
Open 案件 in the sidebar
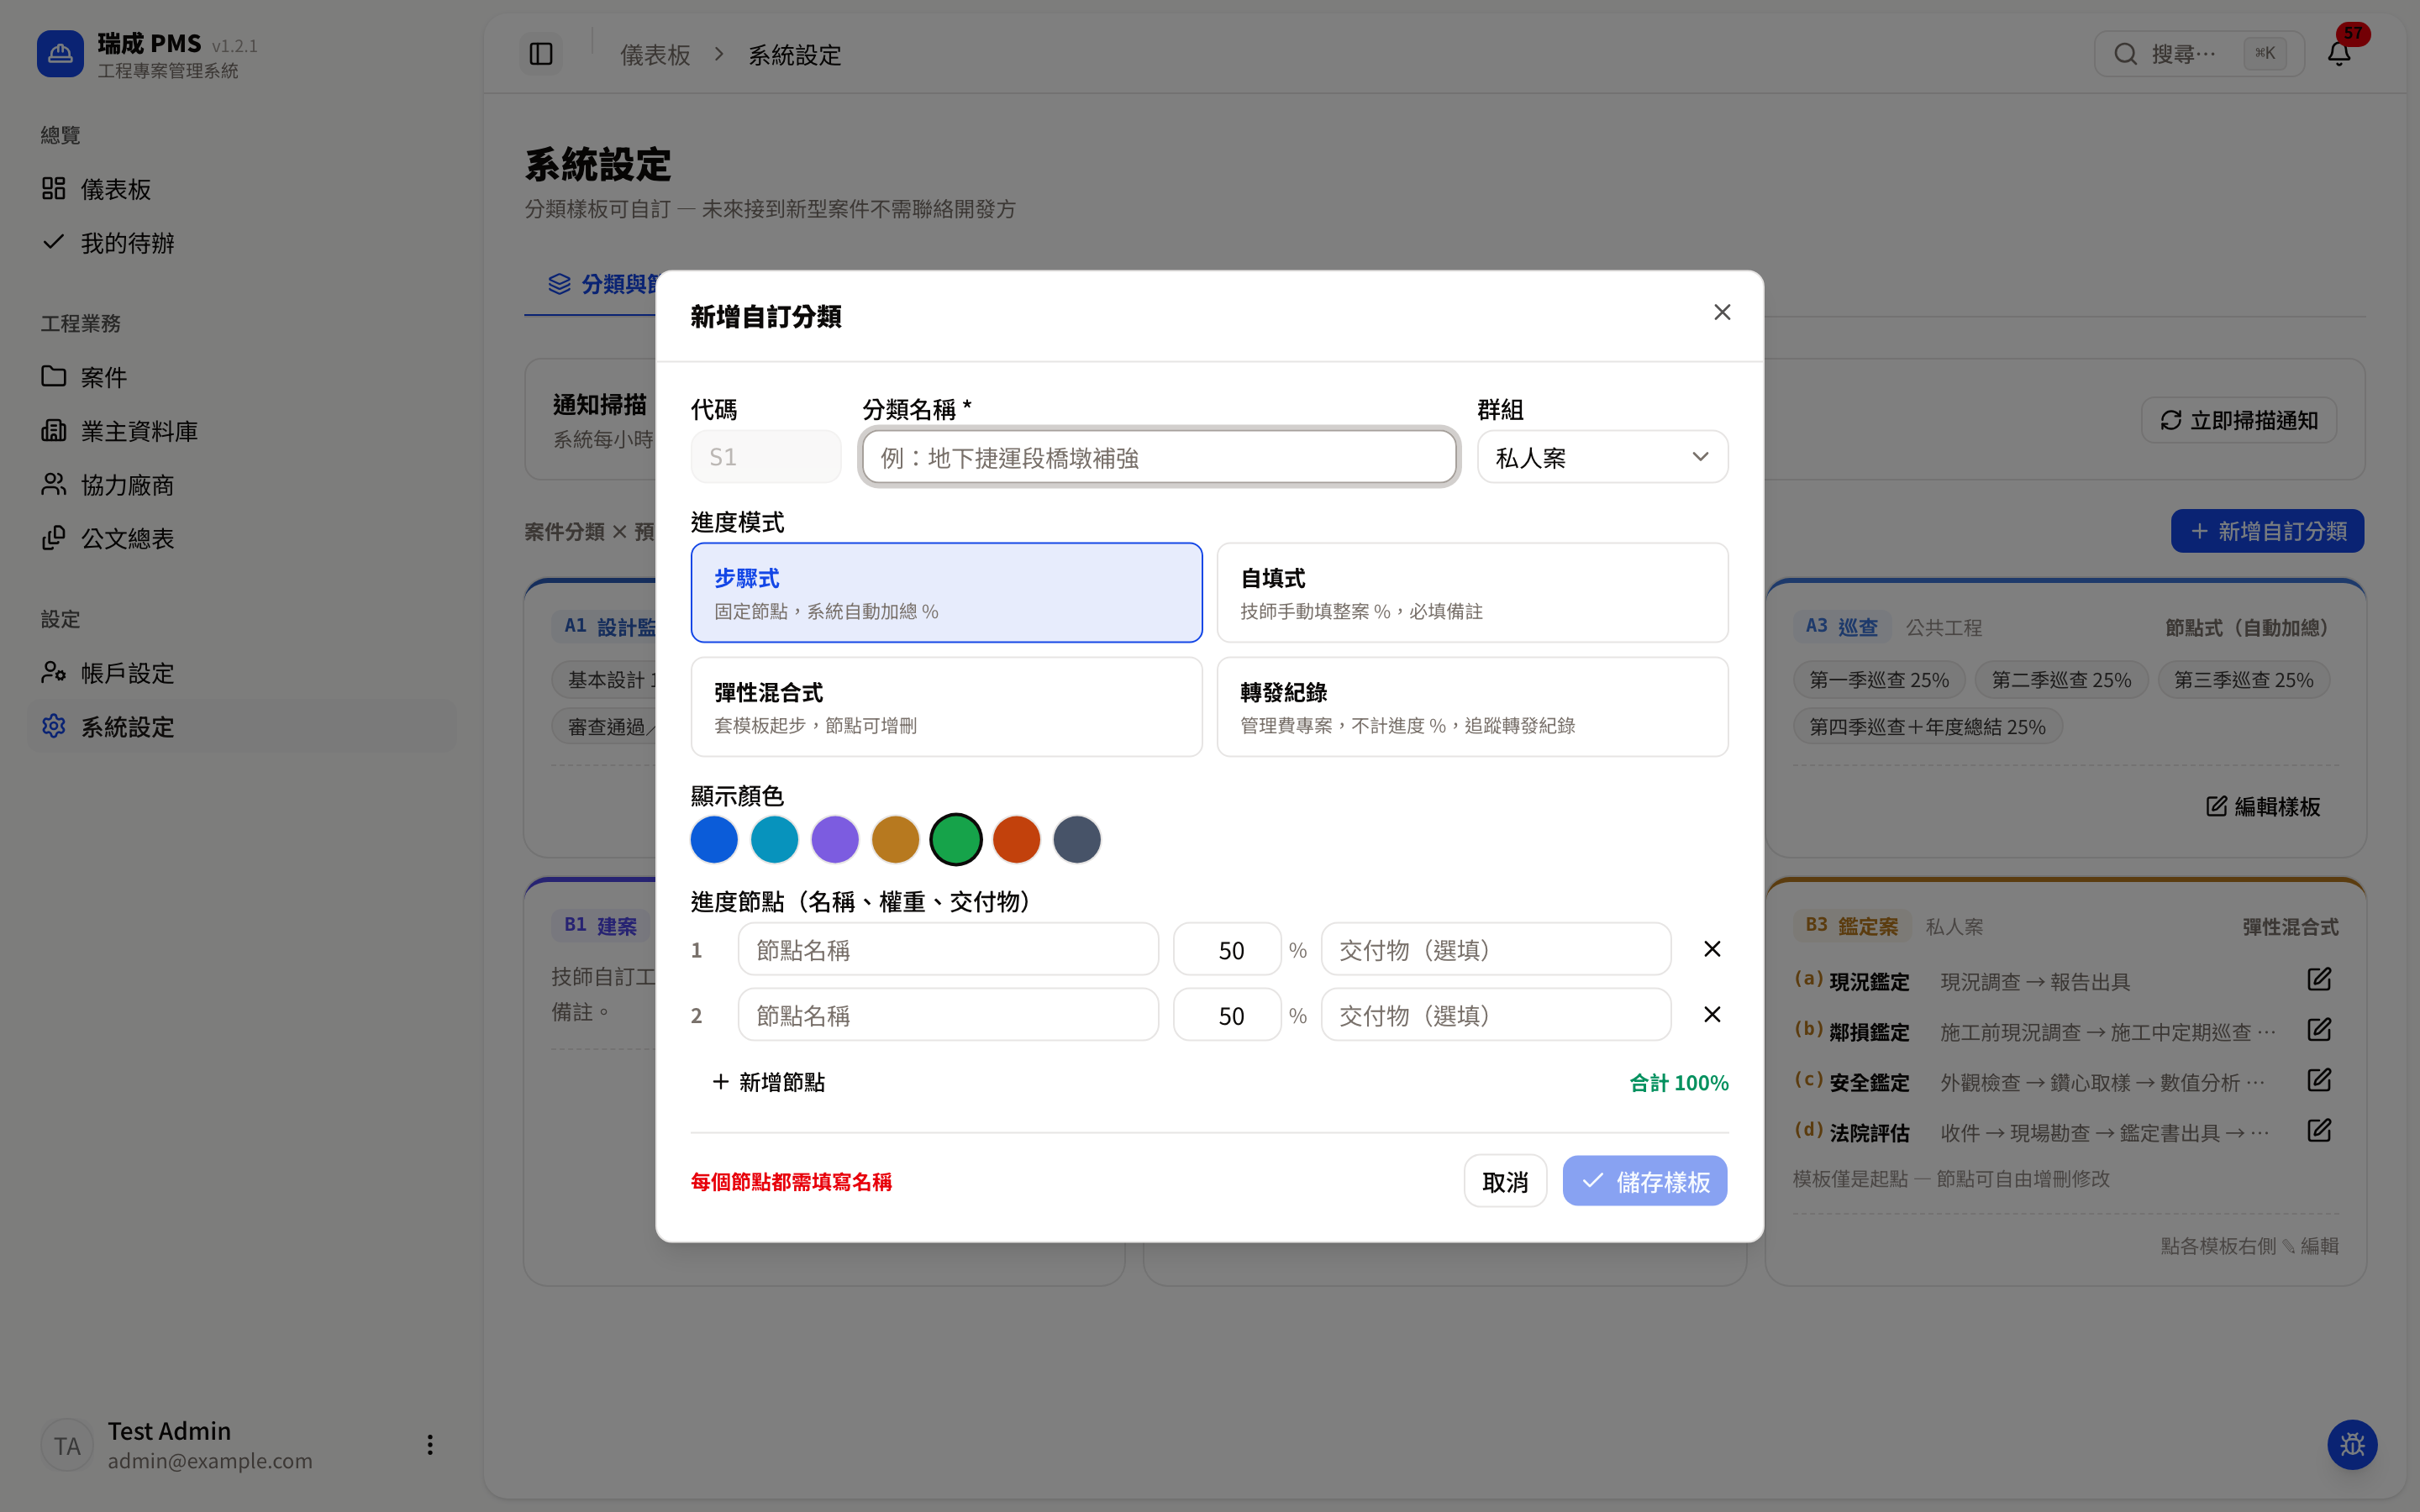tap(242, 377)
